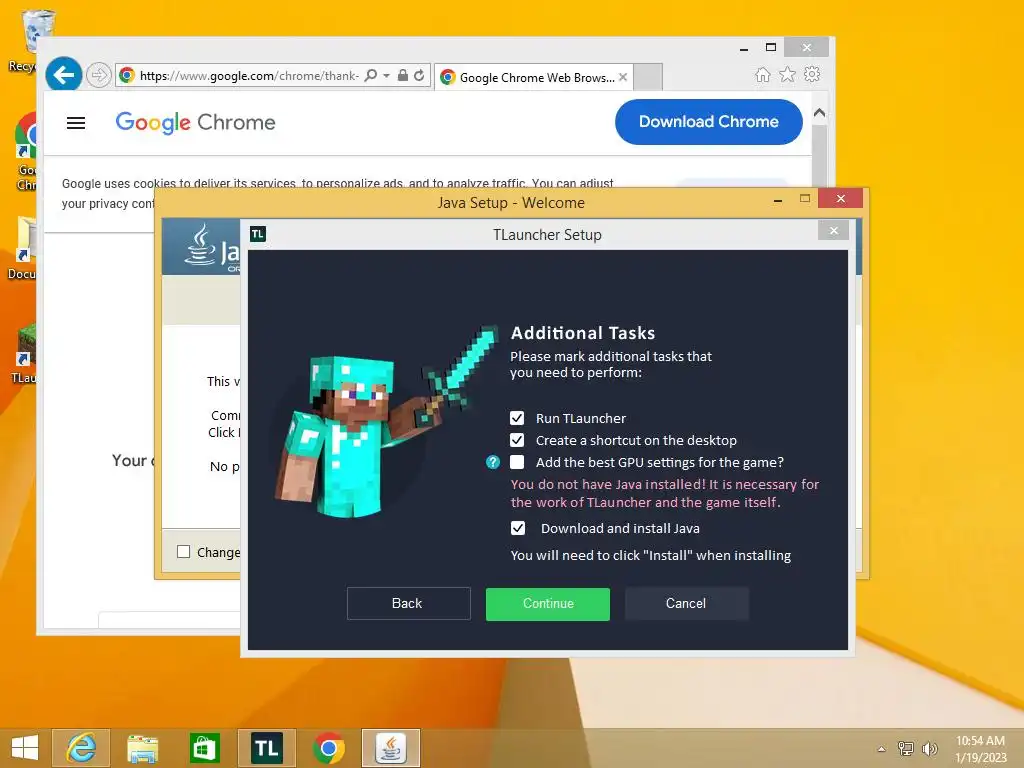Refresh the page in Internet Explorer

pyautogui.click(x=419, y=75)
